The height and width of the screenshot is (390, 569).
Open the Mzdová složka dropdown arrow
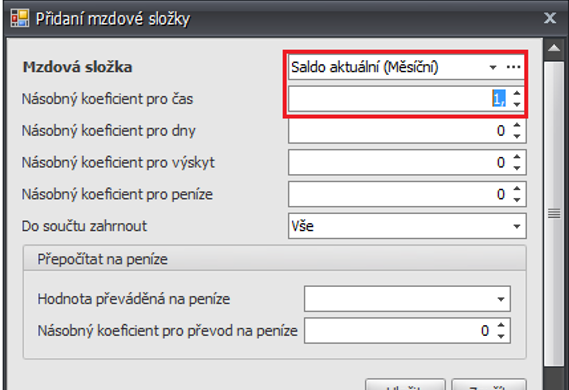point(492,67)
